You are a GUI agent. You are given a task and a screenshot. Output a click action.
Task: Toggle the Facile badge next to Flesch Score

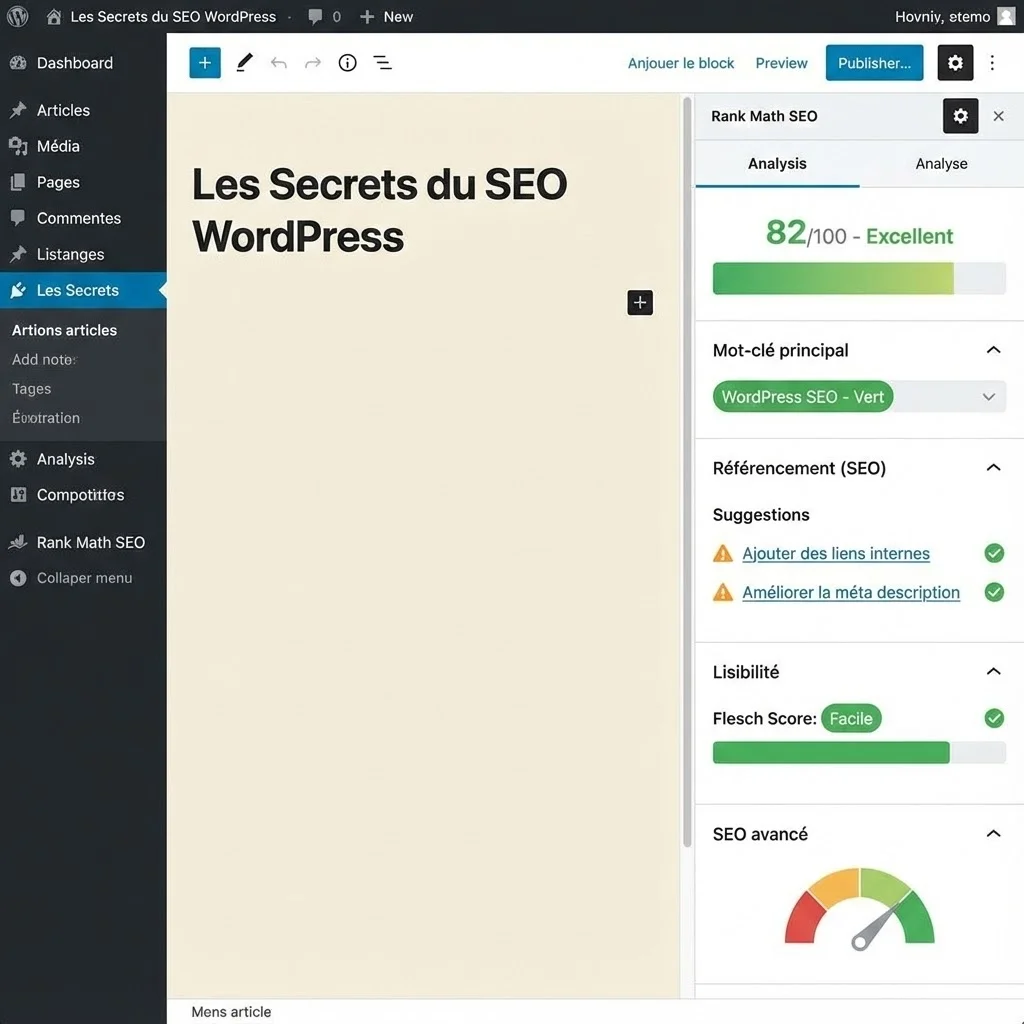pyautogui.click(x=851, y=718)
